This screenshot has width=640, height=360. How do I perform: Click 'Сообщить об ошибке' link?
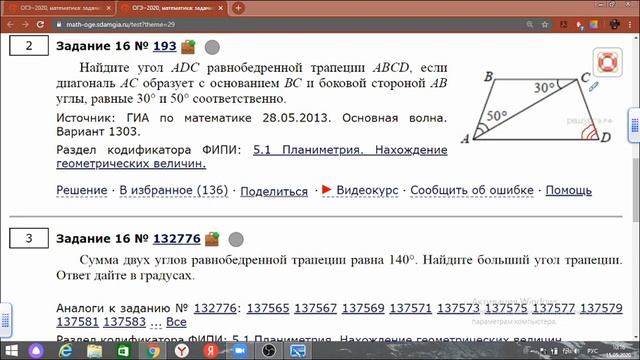[472, 190]
